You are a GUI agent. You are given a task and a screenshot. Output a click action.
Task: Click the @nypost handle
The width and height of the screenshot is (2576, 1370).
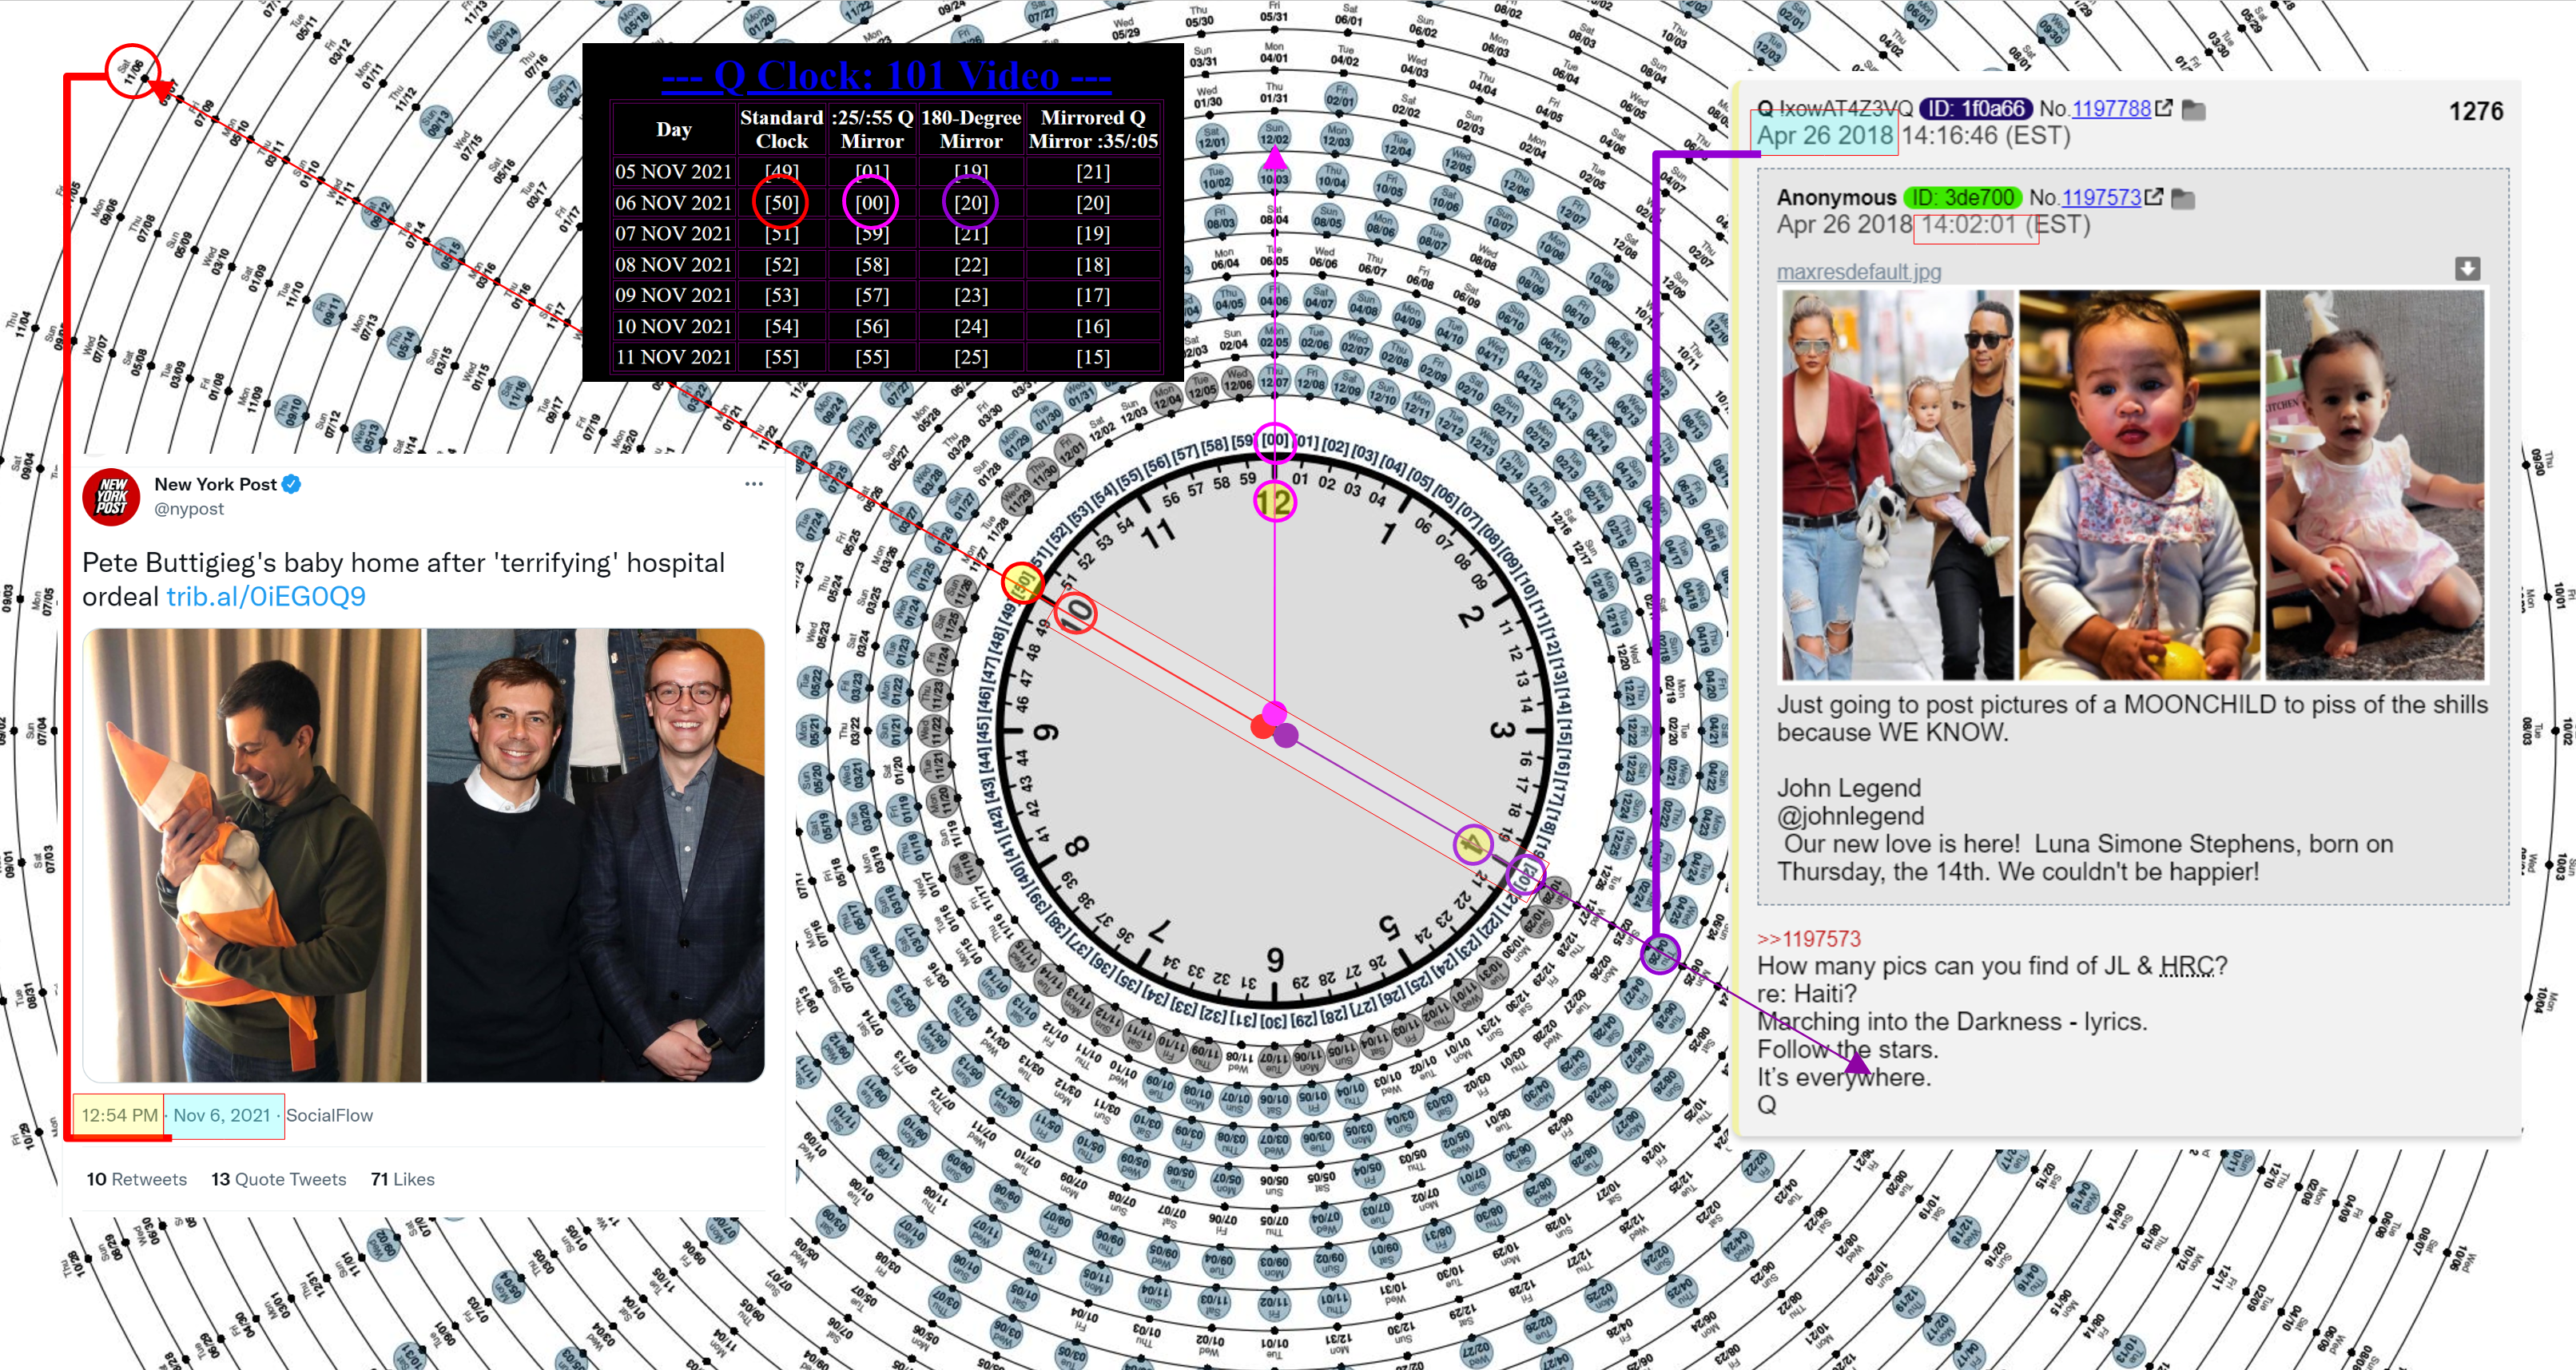189,508
